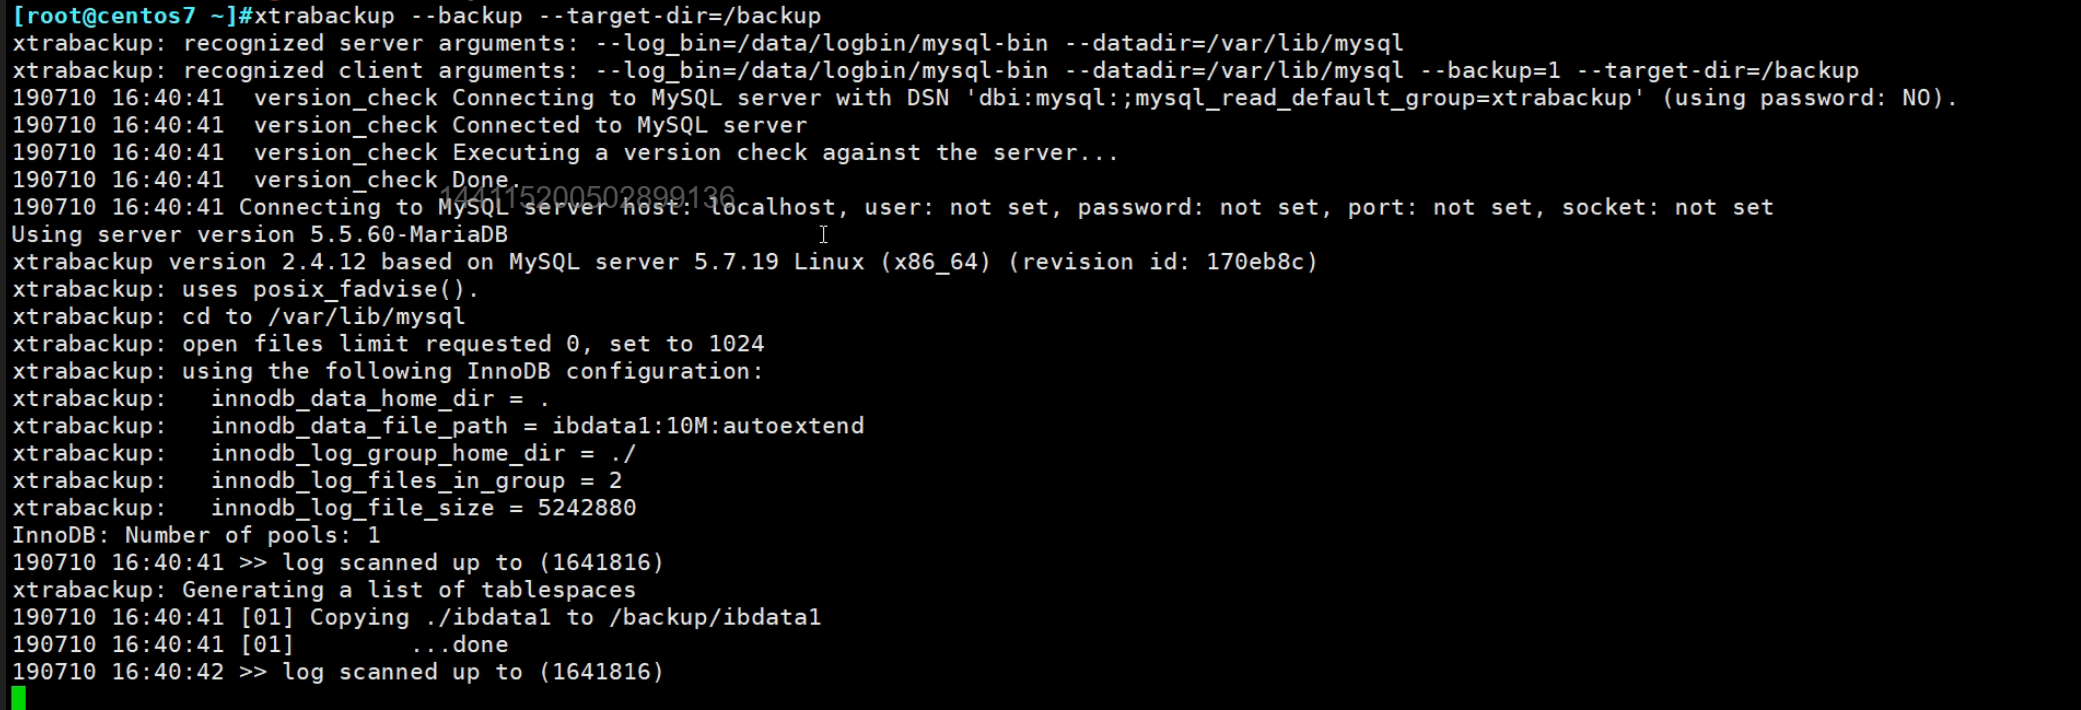This screenshot has height=710, width=2081.
Task: Click the innodb_data_home_dir setting line
Action: [380, 399]
